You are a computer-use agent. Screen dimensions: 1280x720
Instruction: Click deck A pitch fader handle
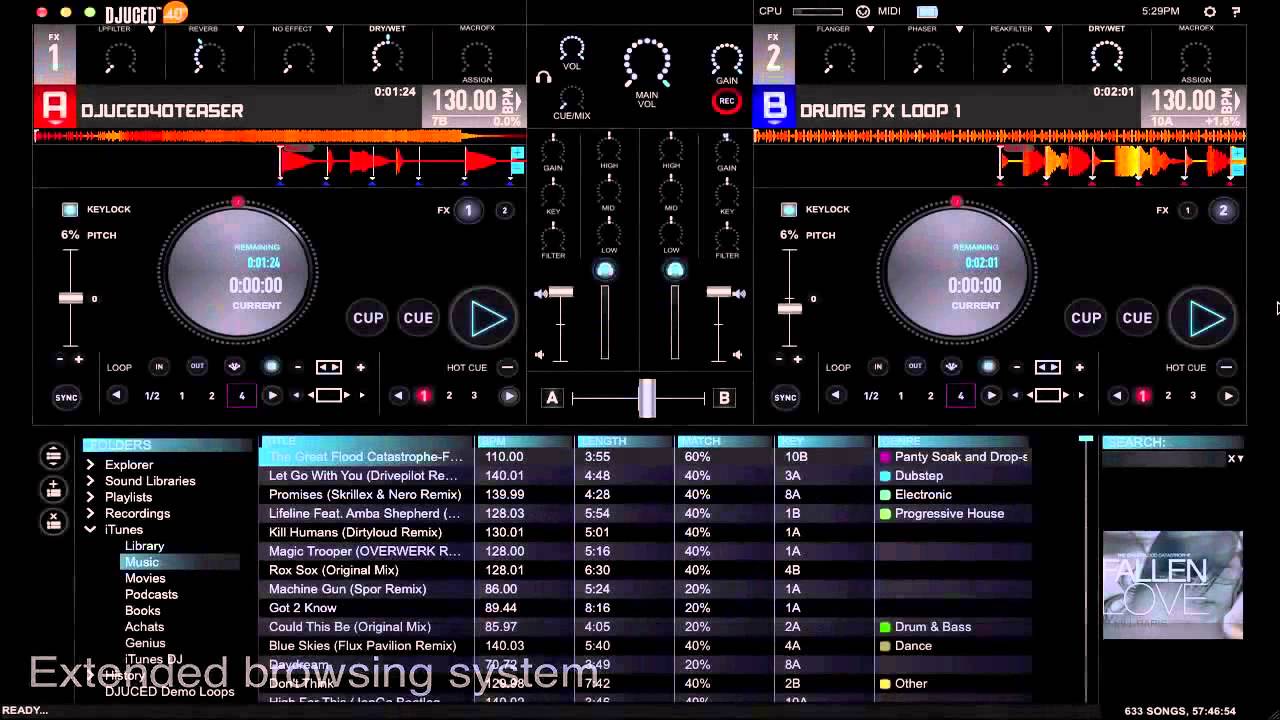tap(71, 298)
